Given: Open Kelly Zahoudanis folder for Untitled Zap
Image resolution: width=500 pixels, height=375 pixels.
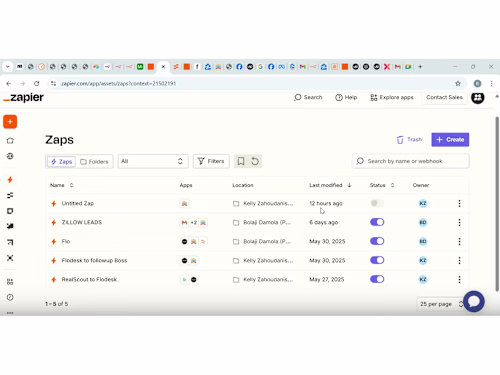Looking at the screenshot, I should (x=263, y=203).
